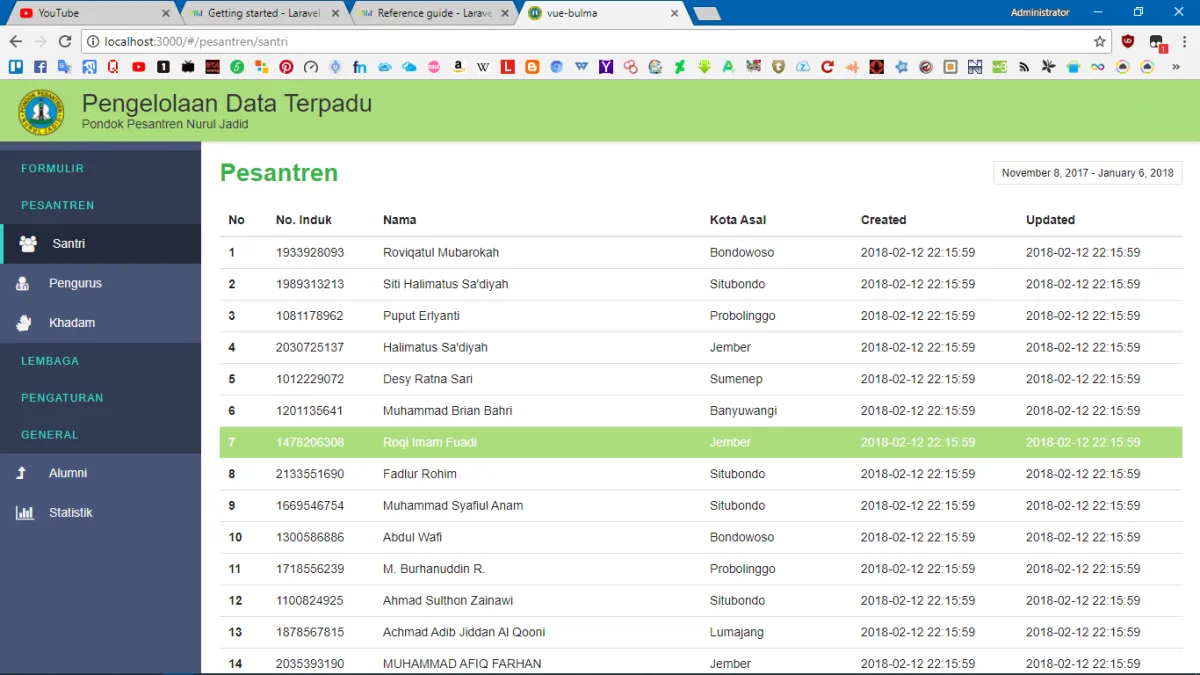Open the Blogger bookmark icon

[532, 67]
